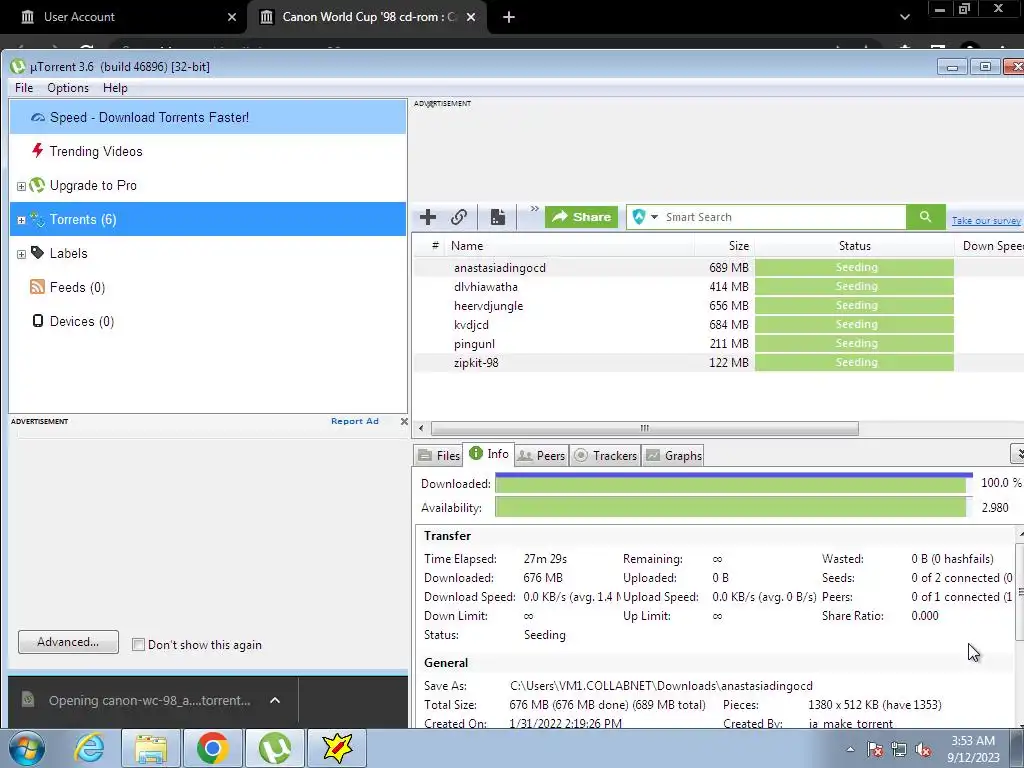The image size is (1024, 768).
Task: Click the Report Ad link
Action: [x=355, y=421]
